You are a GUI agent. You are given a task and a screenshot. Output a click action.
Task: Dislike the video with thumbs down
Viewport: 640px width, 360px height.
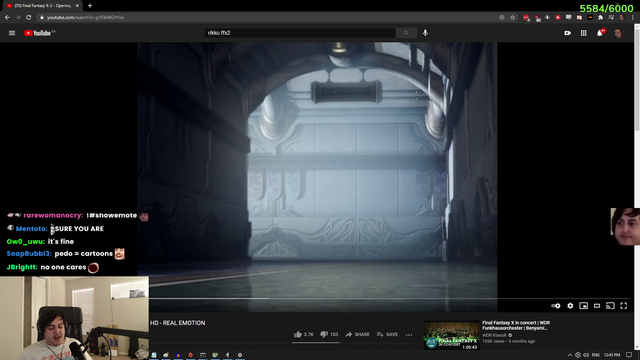(329, 334)
